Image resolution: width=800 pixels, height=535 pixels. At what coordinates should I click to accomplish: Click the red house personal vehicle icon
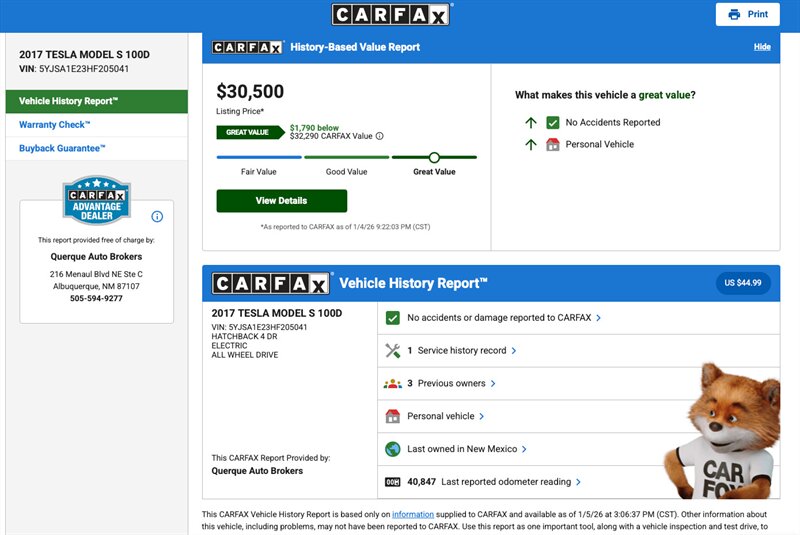392,416
